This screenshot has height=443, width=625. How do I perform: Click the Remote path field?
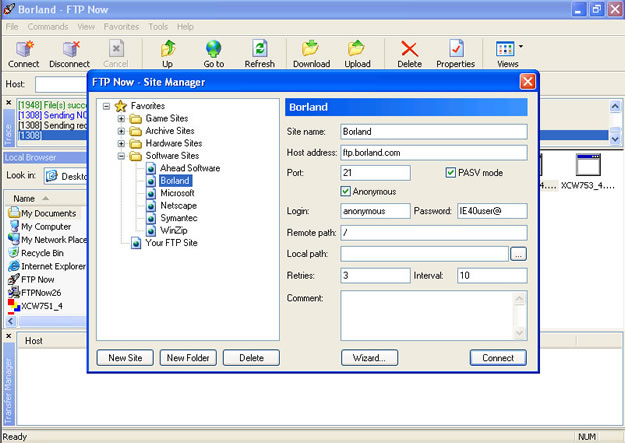[434, 232]
